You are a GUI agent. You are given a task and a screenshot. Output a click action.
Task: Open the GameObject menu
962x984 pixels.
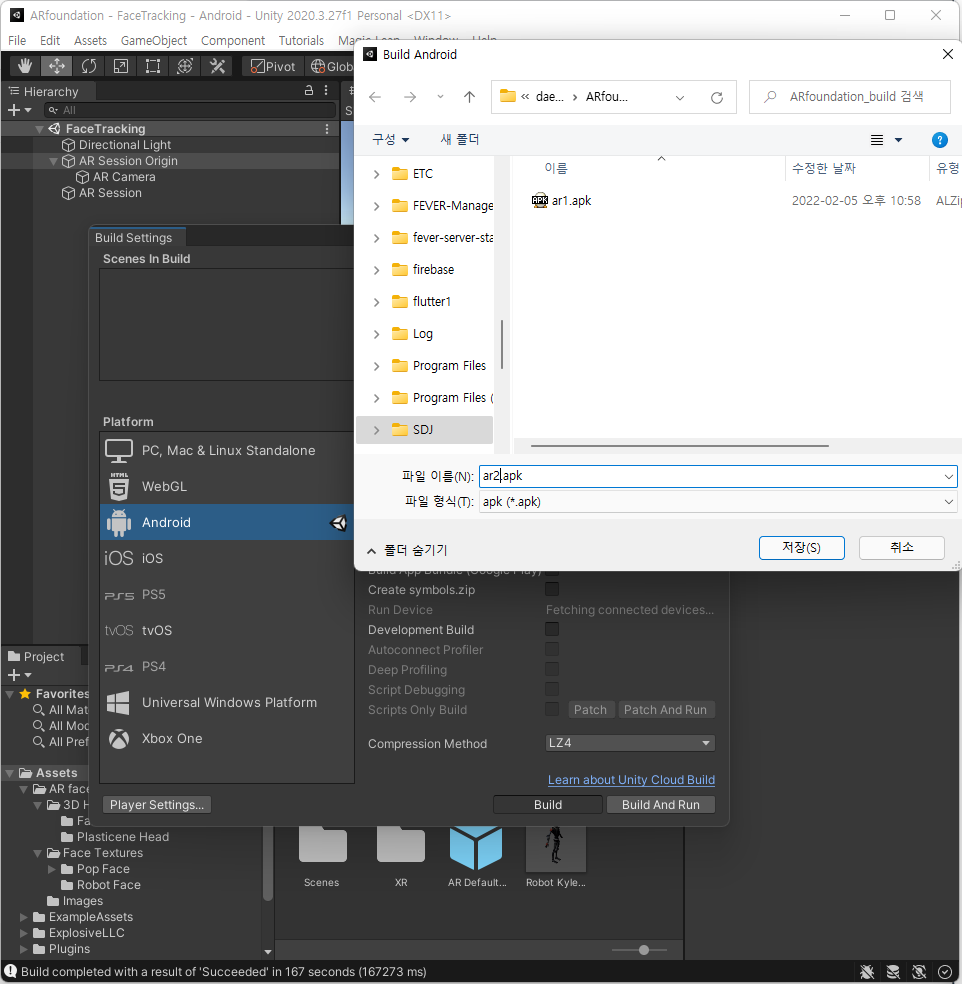coord(154,40)
